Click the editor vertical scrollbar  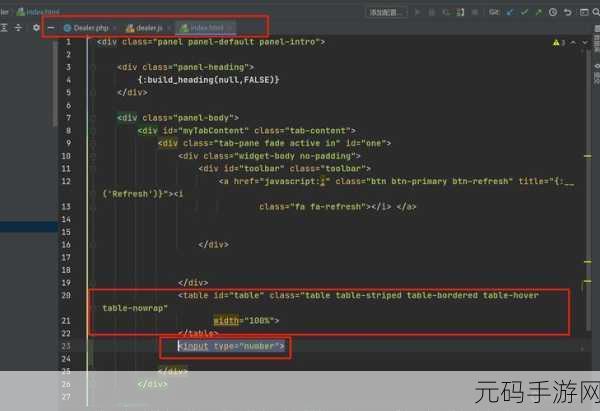click(x=588, y=189)
